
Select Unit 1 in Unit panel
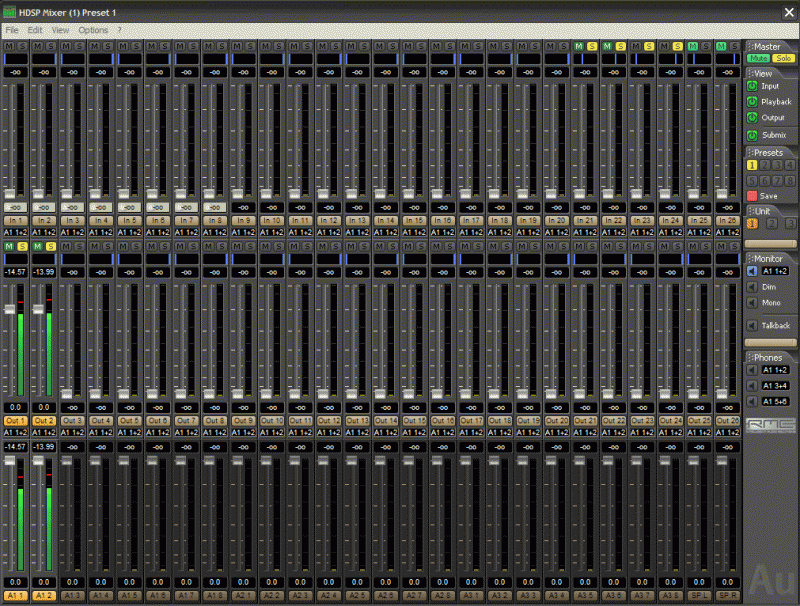pyautogui.click(x=753, y=223)
